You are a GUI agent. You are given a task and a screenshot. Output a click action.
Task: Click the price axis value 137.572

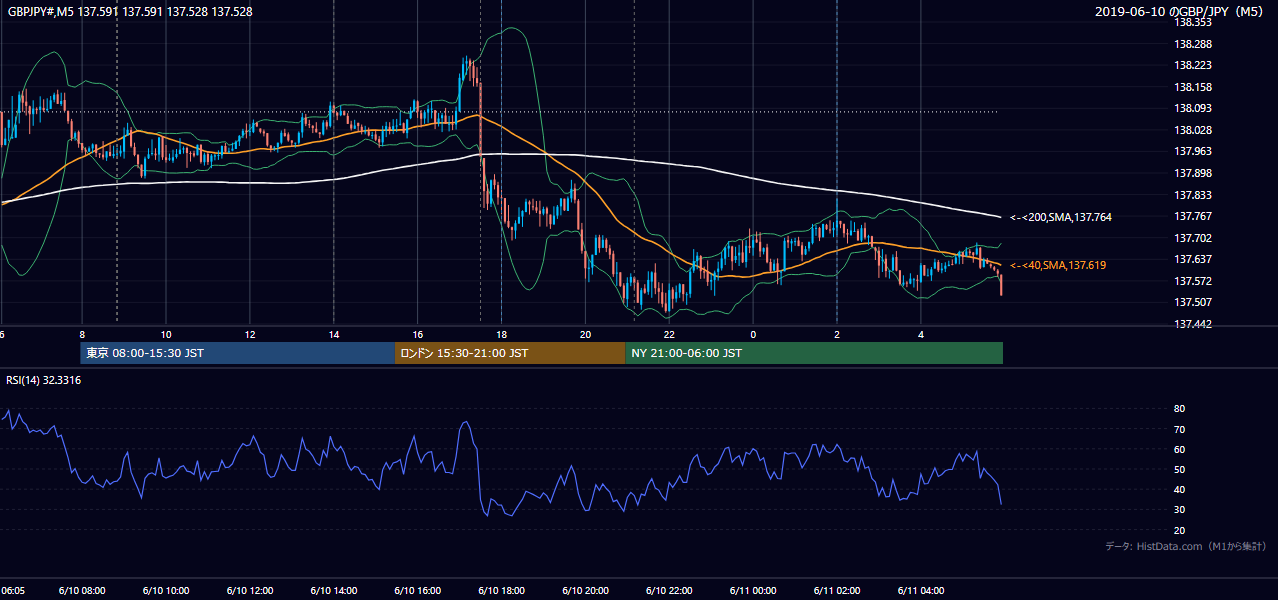pyautogui.click(x=1193, y=281)
